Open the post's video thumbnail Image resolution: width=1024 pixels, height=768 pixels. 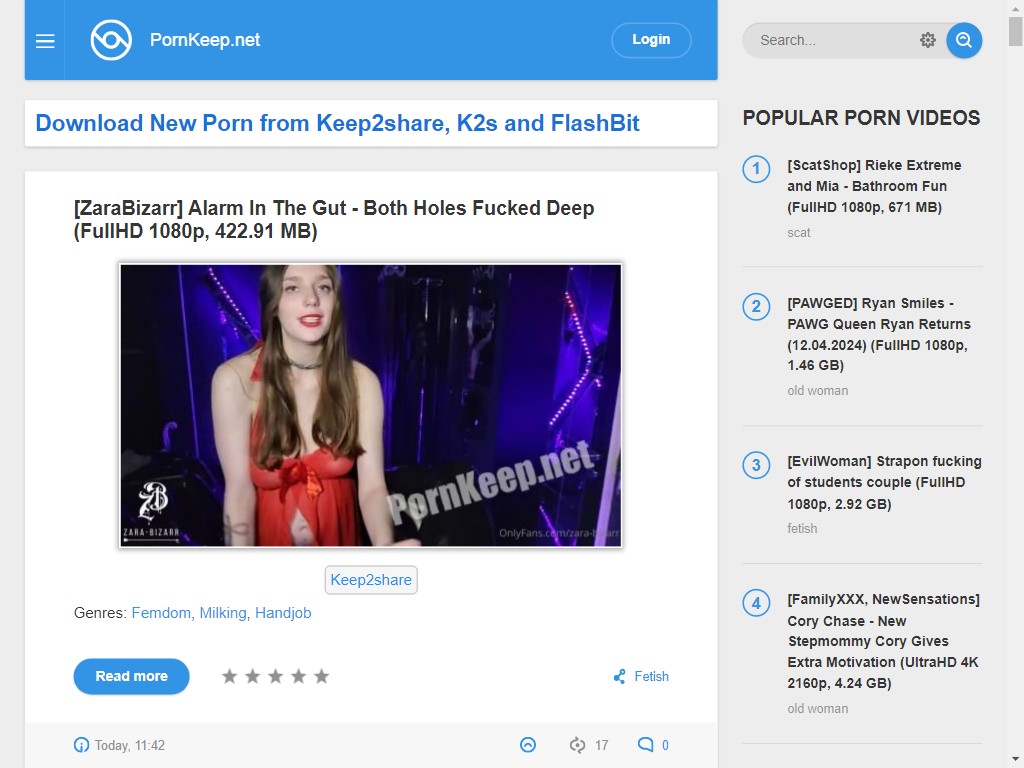point(371,405)
